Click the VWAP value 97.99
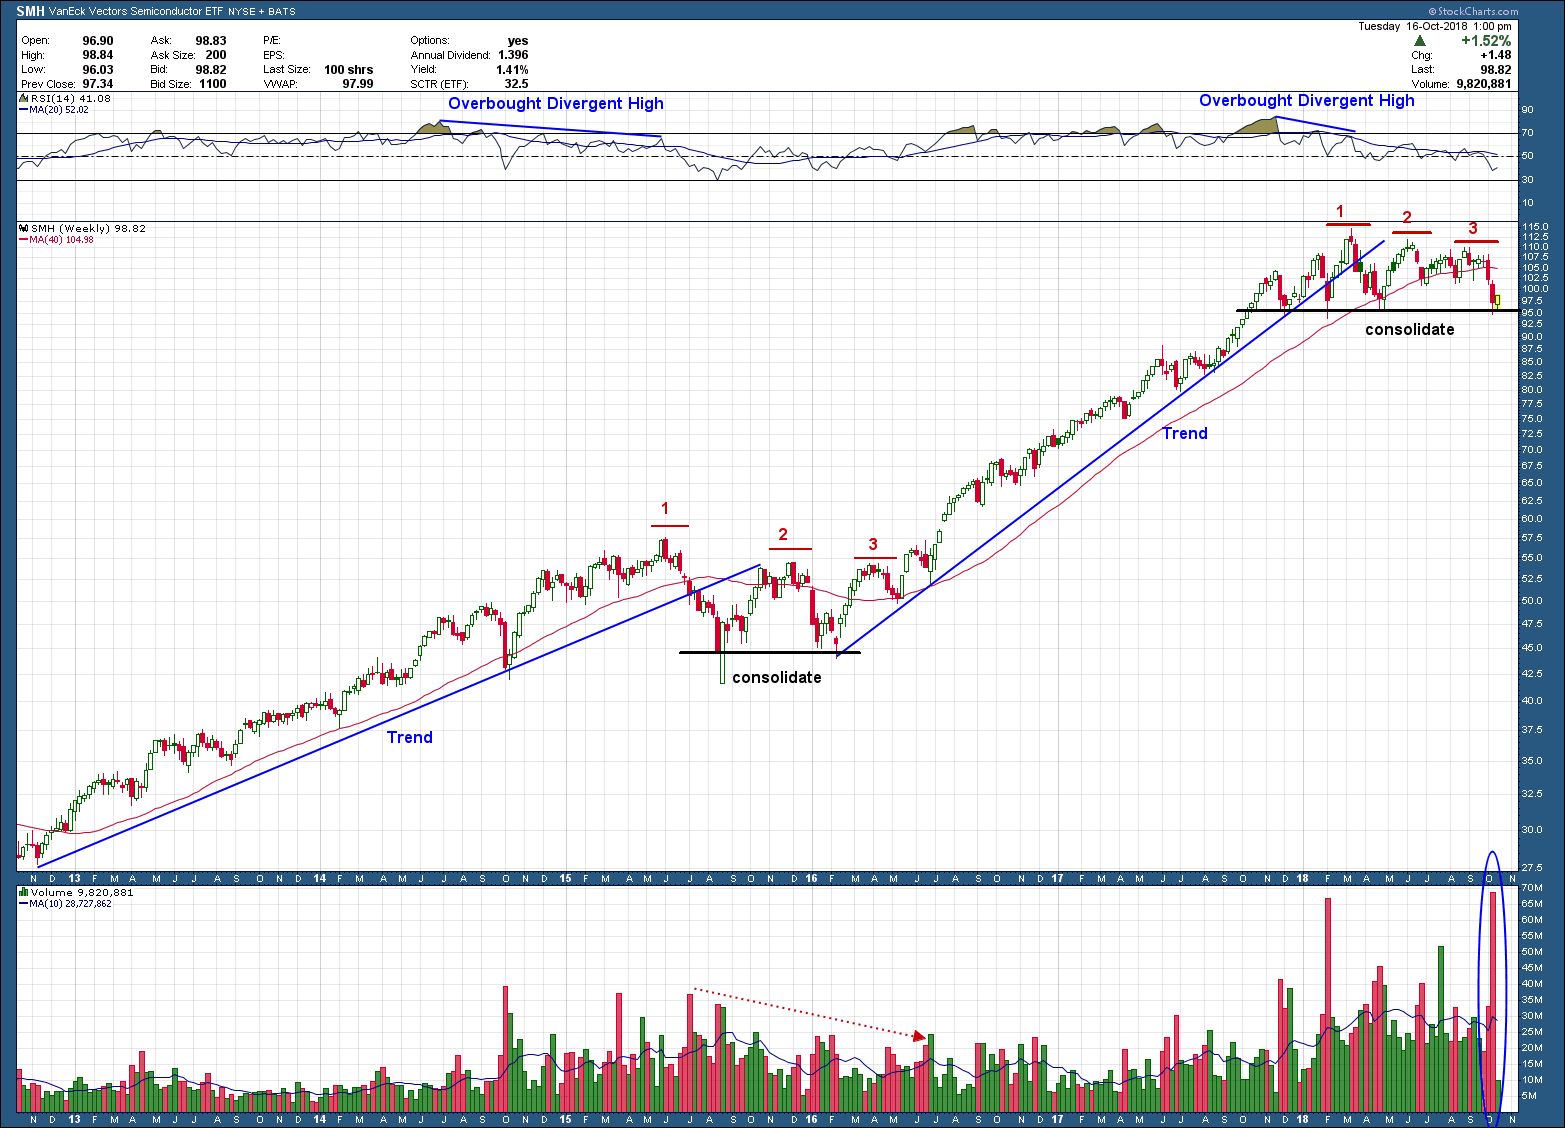 358,84
